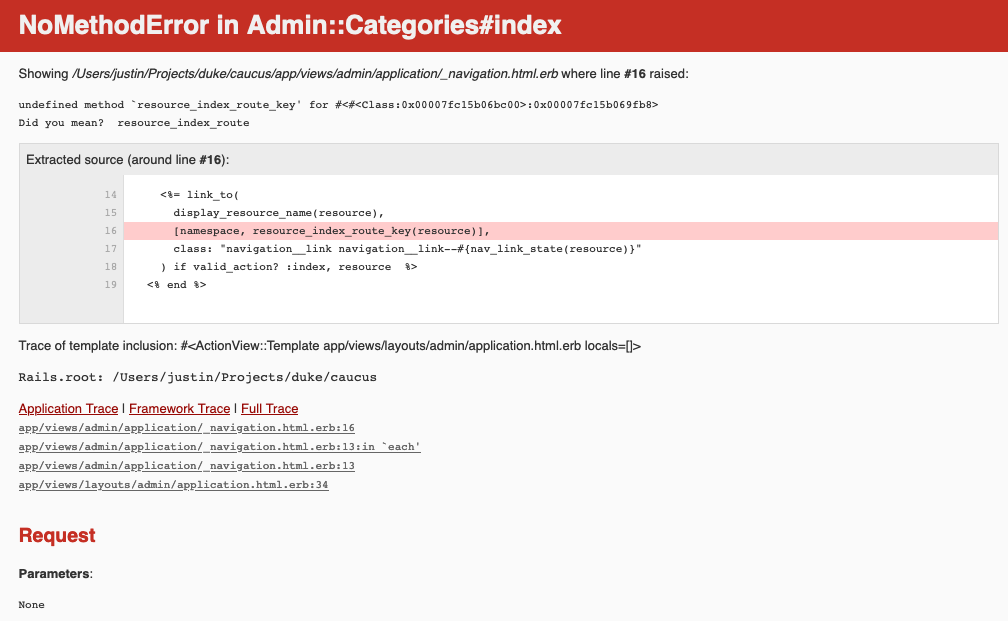Click the 'Did you mean? resource_index_route' suggestion
The image size is (1008, 621).
point(134,123)
